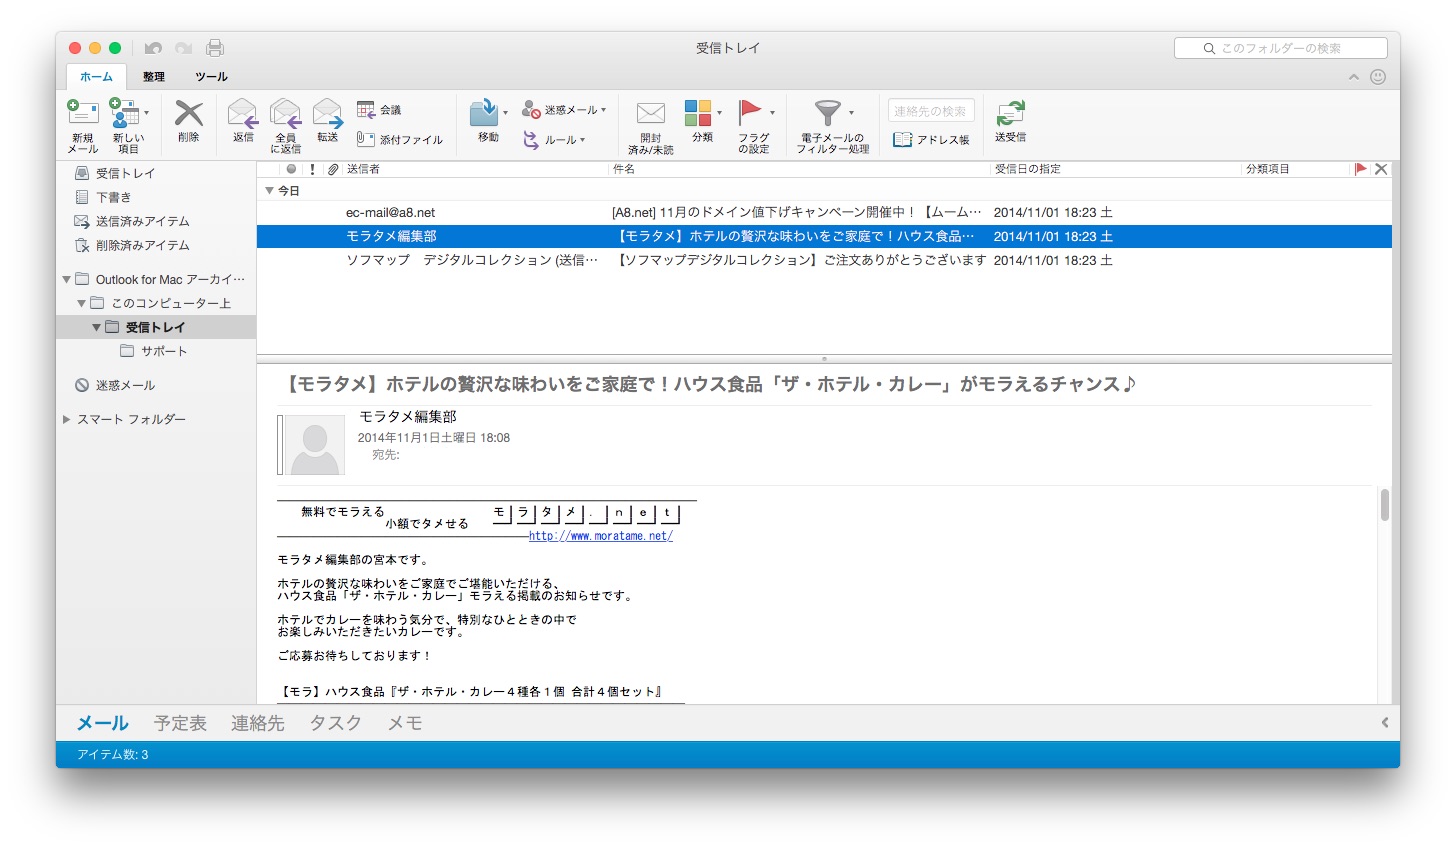Click the 連絡先の検索 contact search field
Image resolution: width=1456 pixels, height=848 pixels.
click(x=931, y=111)
